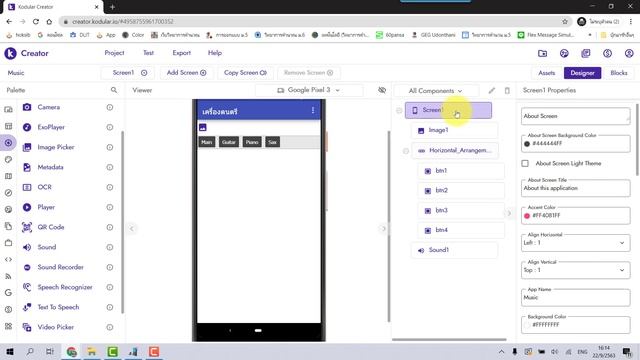Open the Kodular Creator logo

click(10, 53)
